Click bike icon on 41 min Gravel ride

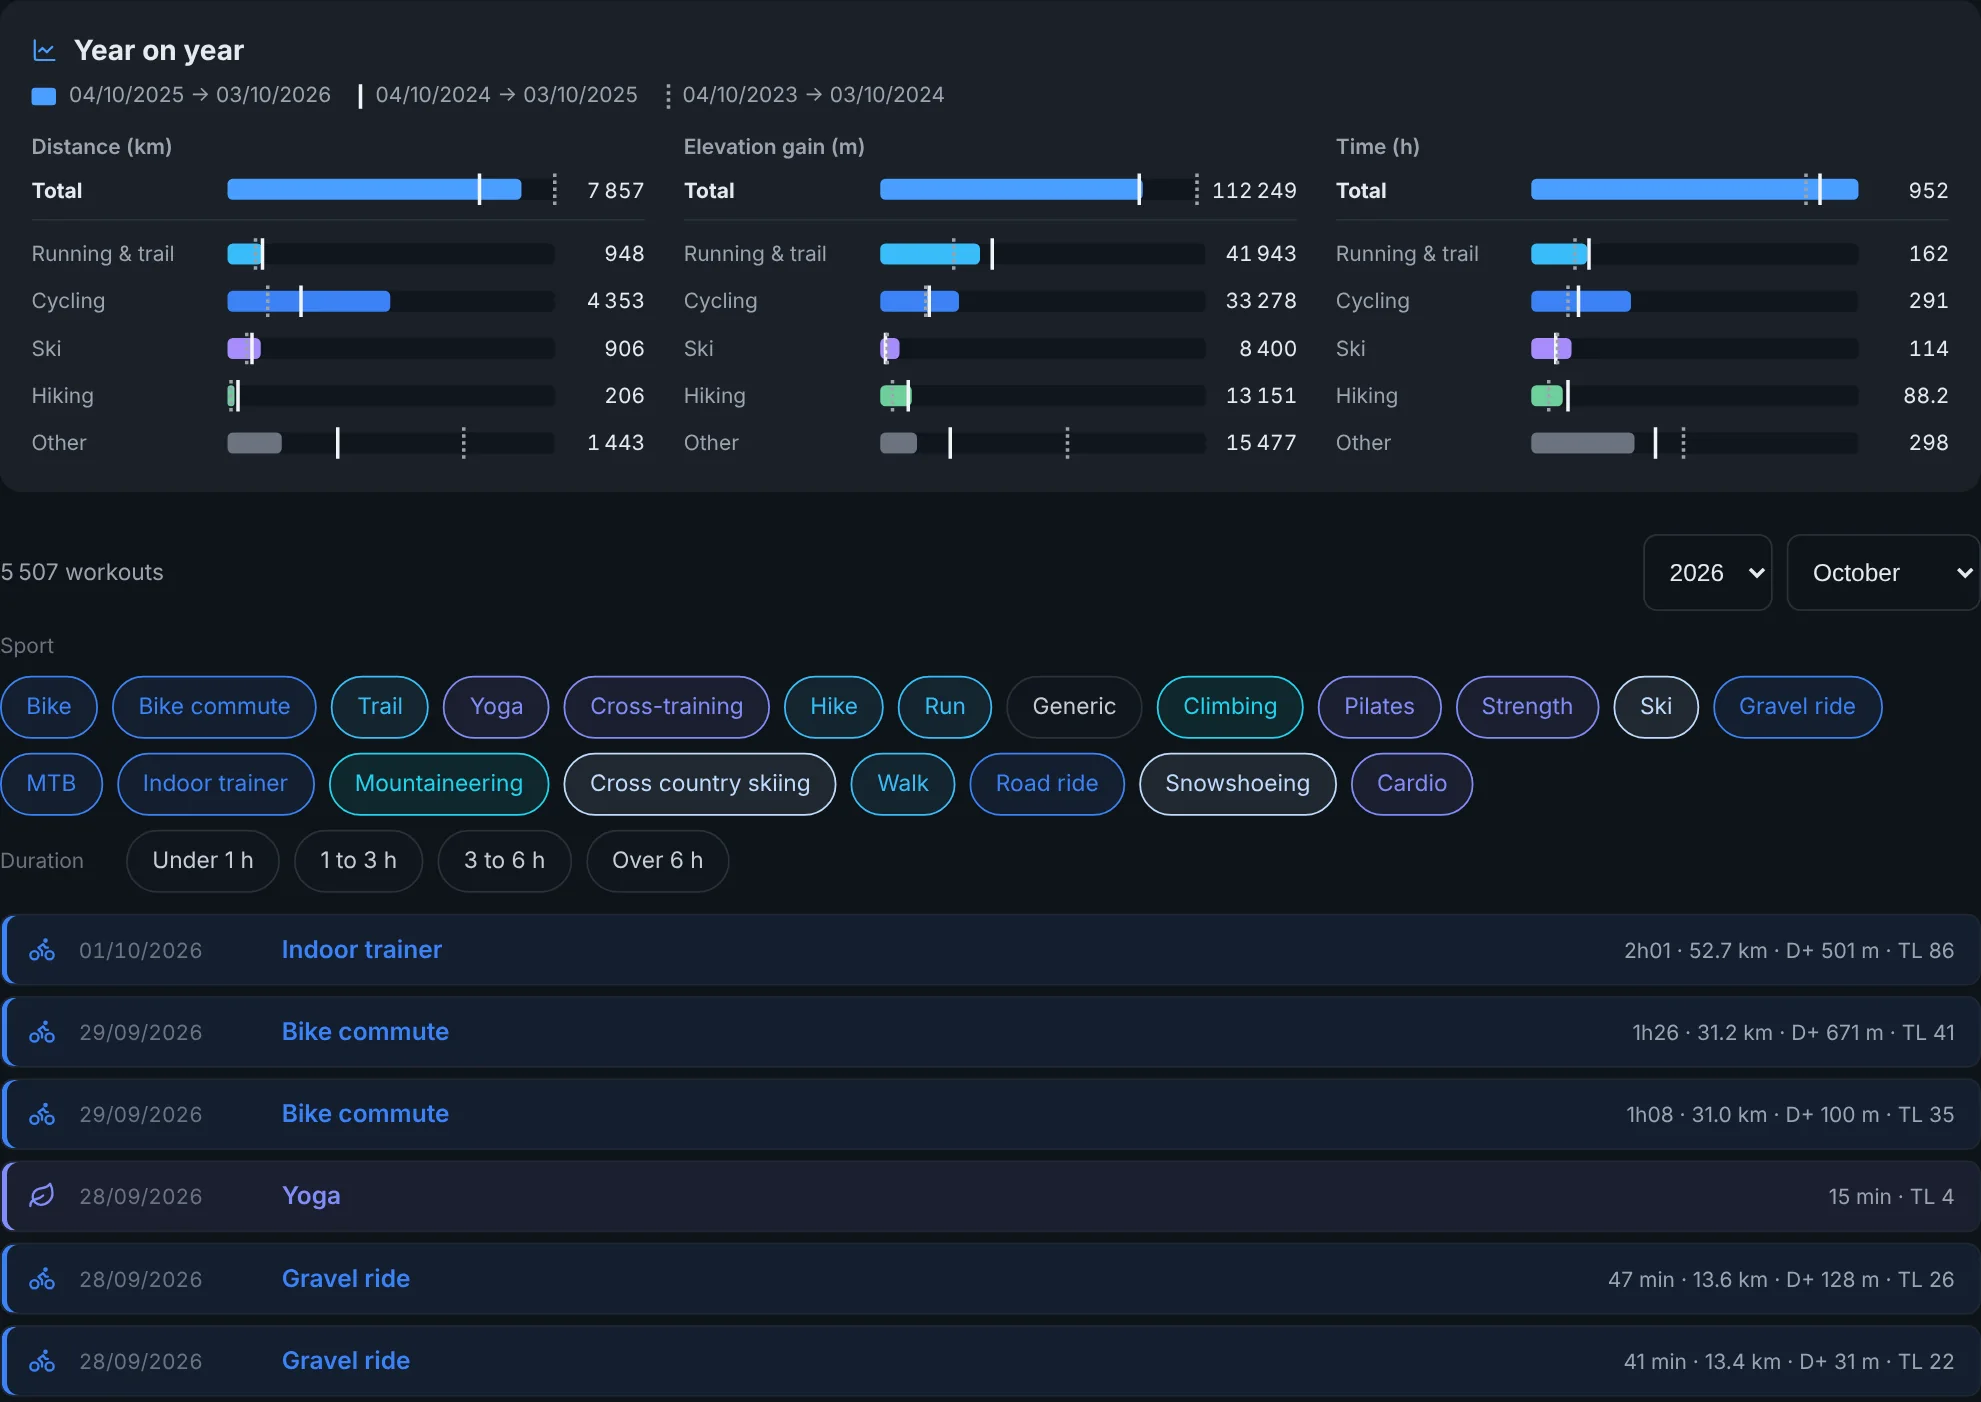[x=42, y=1361]
